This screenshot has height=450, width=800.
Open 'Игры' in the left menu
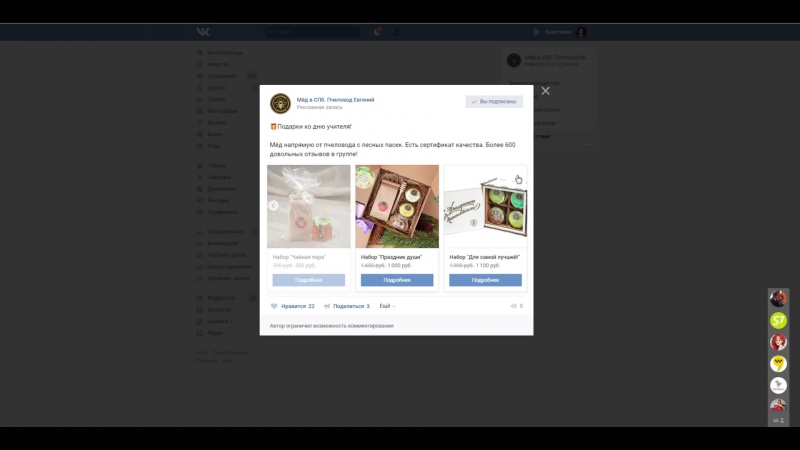[x=214, y=146]
